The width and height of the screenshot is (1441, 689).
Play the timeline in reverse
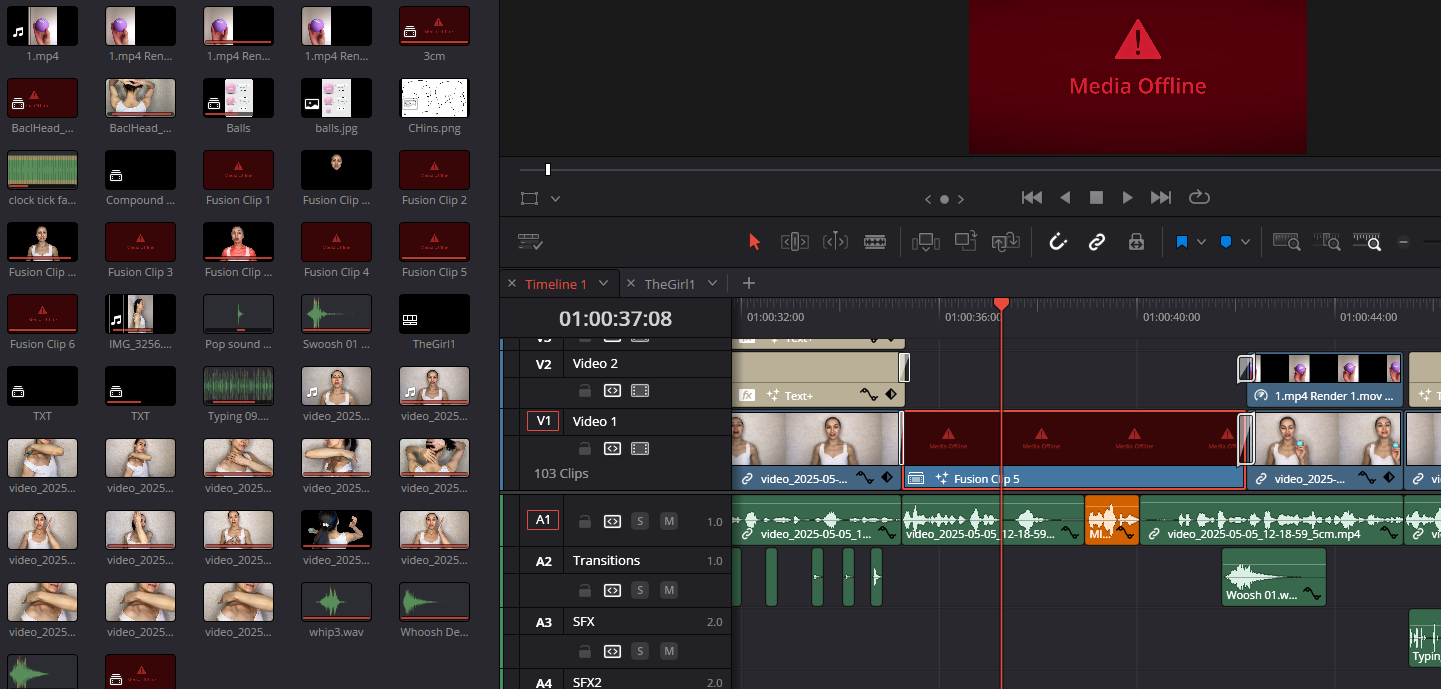[x=1065, y=198]
